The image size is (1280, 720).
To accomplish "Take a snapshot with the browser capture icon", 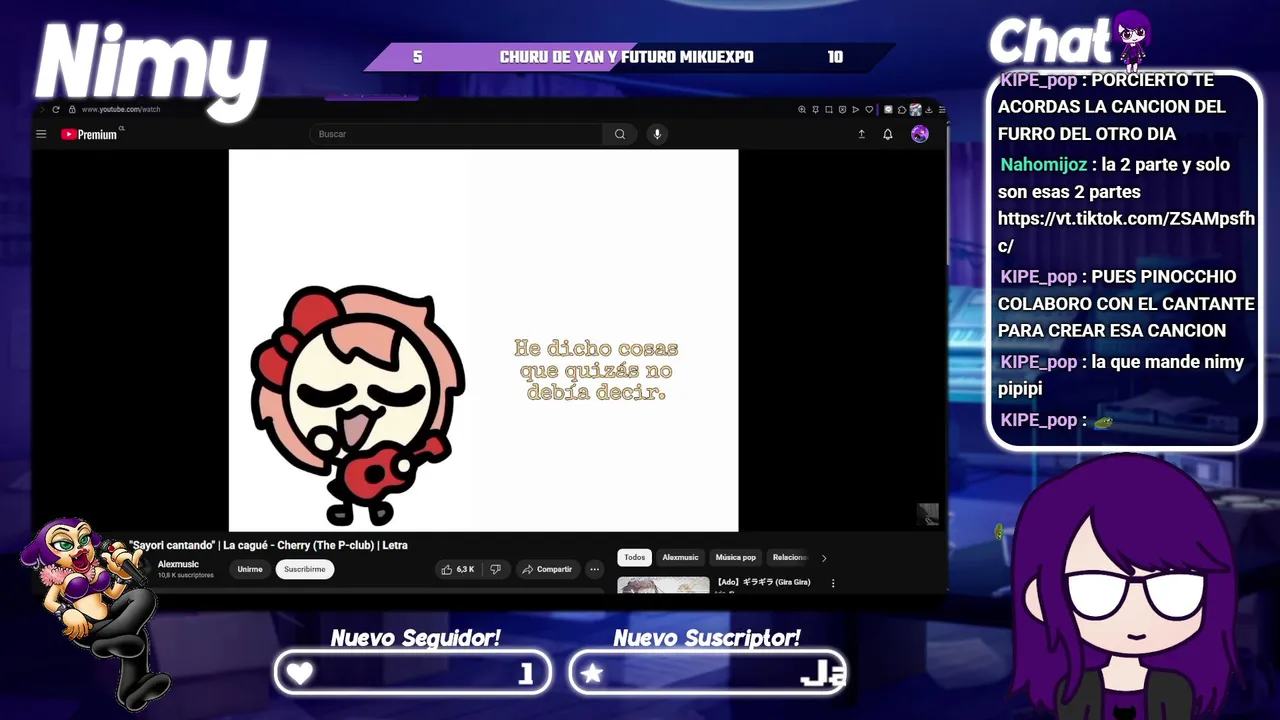I will [829, 110].
